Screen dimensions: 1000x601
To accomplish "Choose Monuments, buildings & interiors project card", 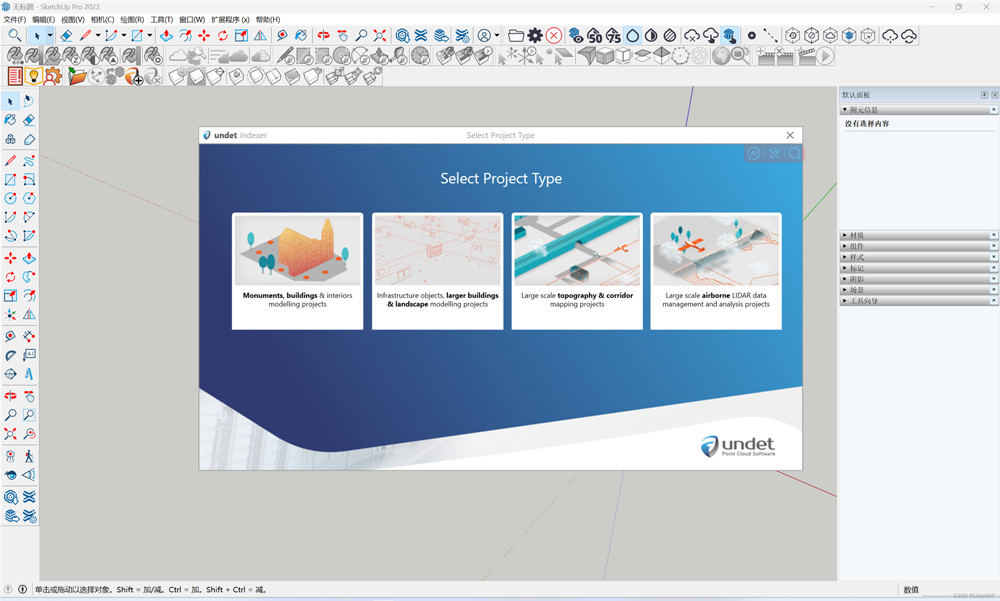I will pos(297,271).
